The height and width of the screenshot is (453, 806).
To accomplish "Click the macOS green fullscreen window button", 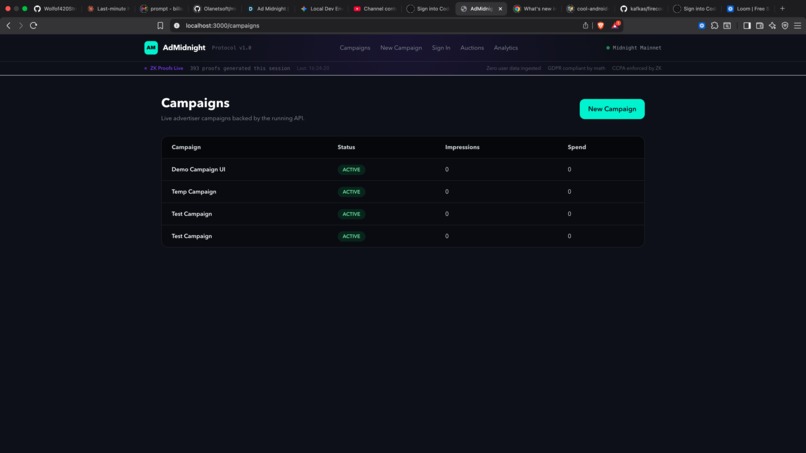I will click(x=25, y=9).
